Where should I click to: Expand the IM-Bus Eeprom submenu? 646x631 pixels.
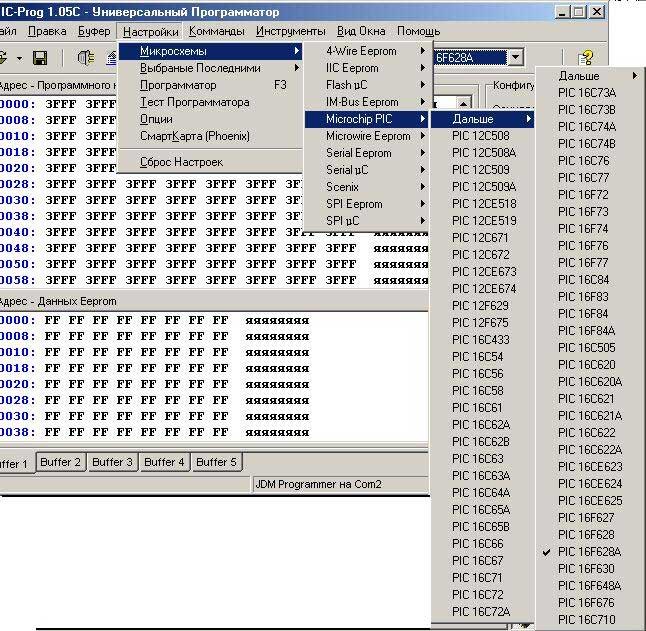point(367,102)
